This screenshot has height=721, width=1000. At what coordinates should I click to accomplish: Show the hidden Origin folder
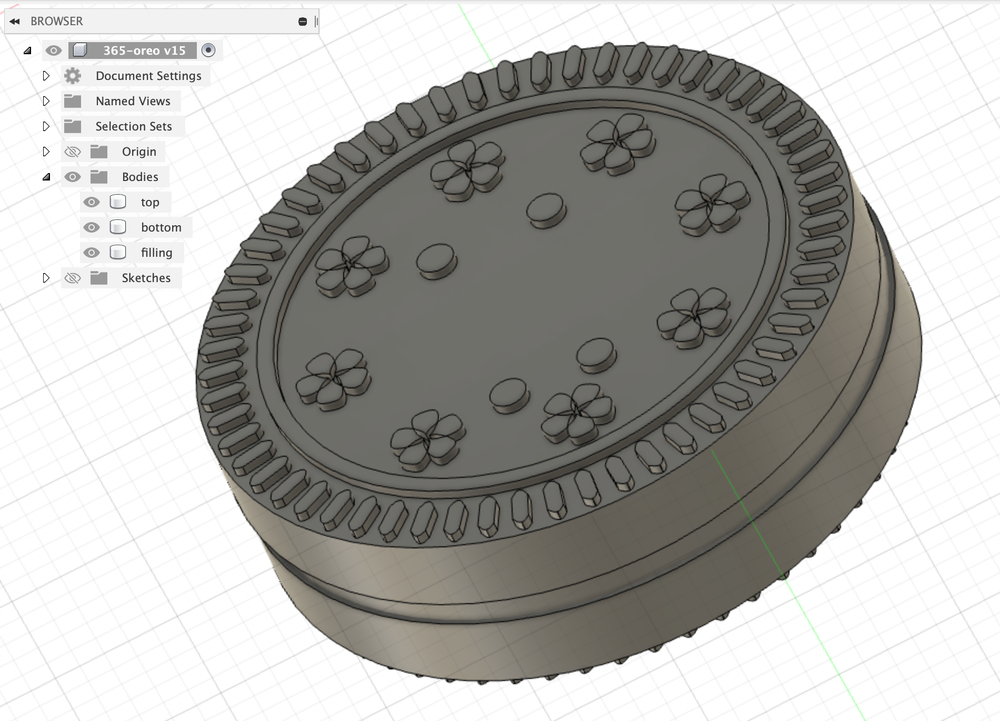tap(73, 152)
